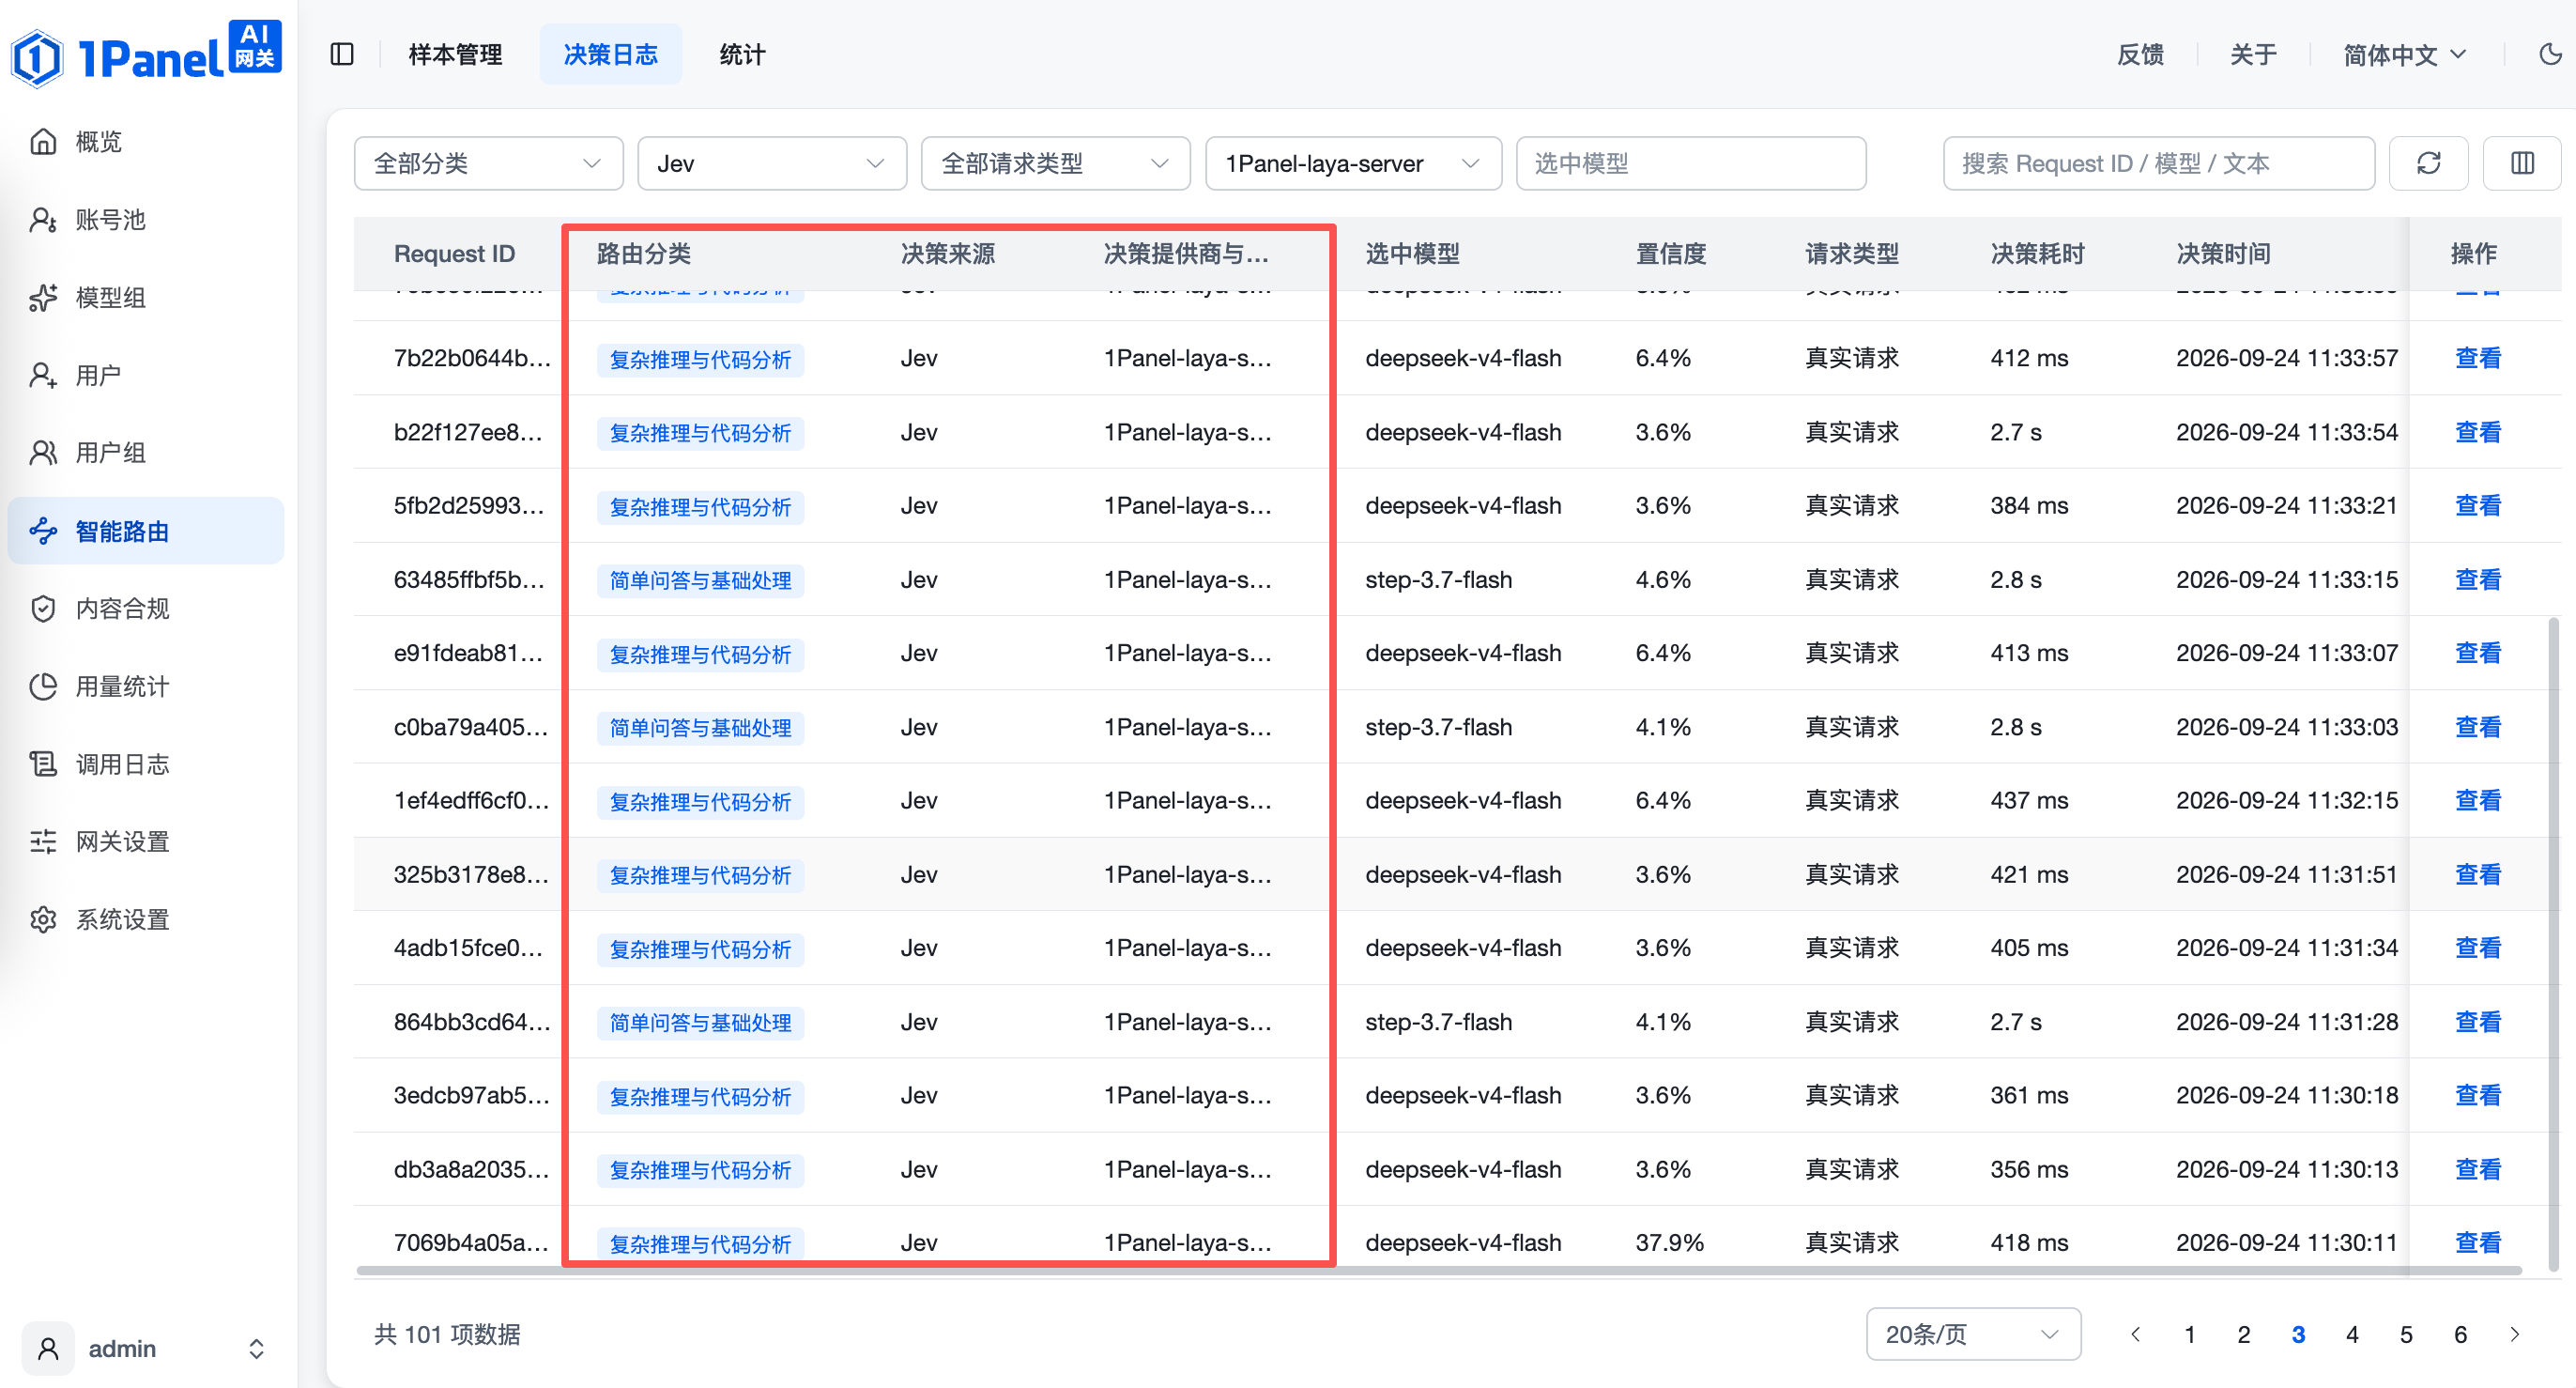This screenshot has height=1388, width=2576.
Task: Click the admin avatar icon
Action: tap(48, 1348)
